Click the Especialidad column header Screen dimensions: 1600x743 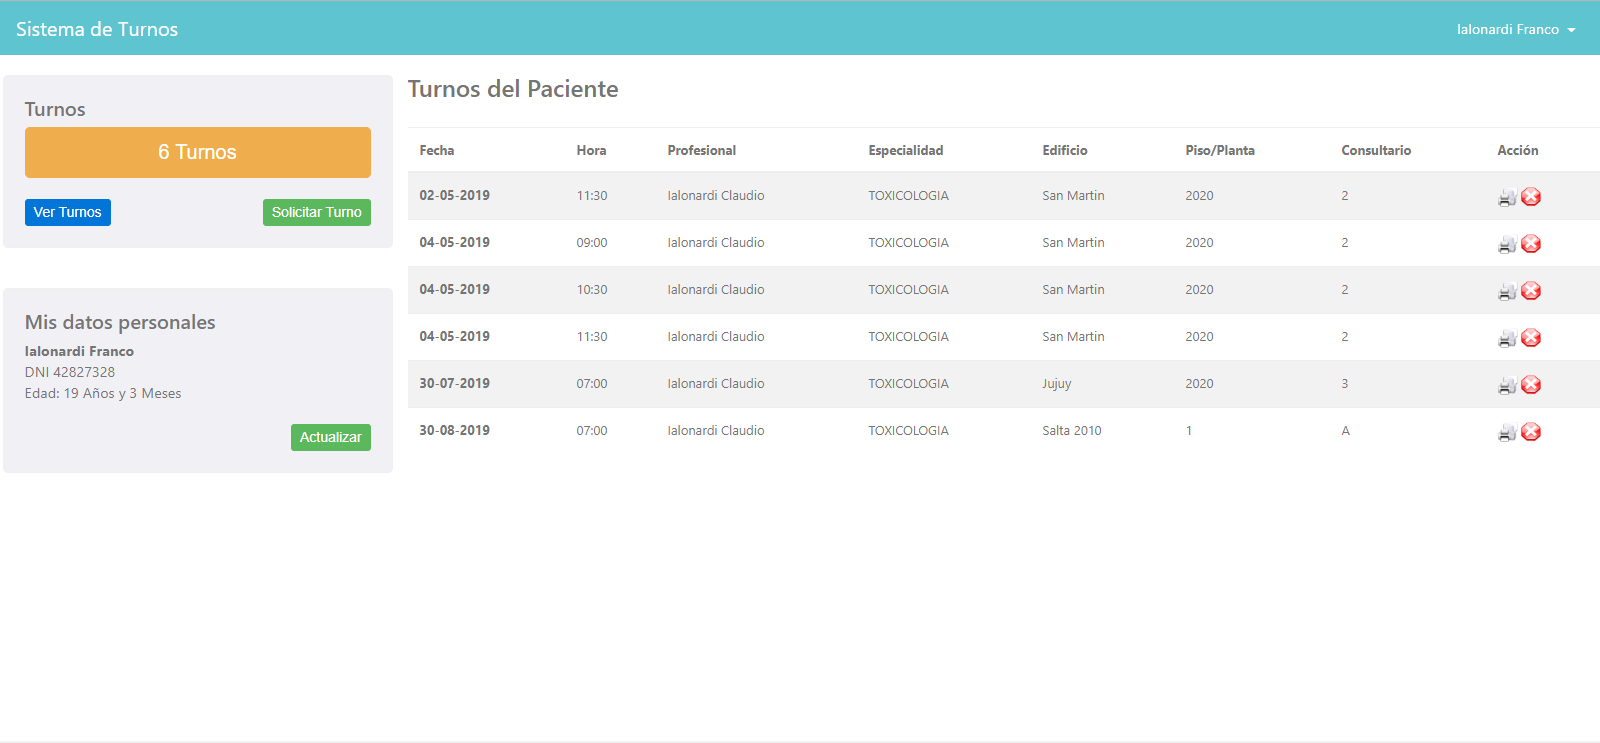(x=906, y=150)
